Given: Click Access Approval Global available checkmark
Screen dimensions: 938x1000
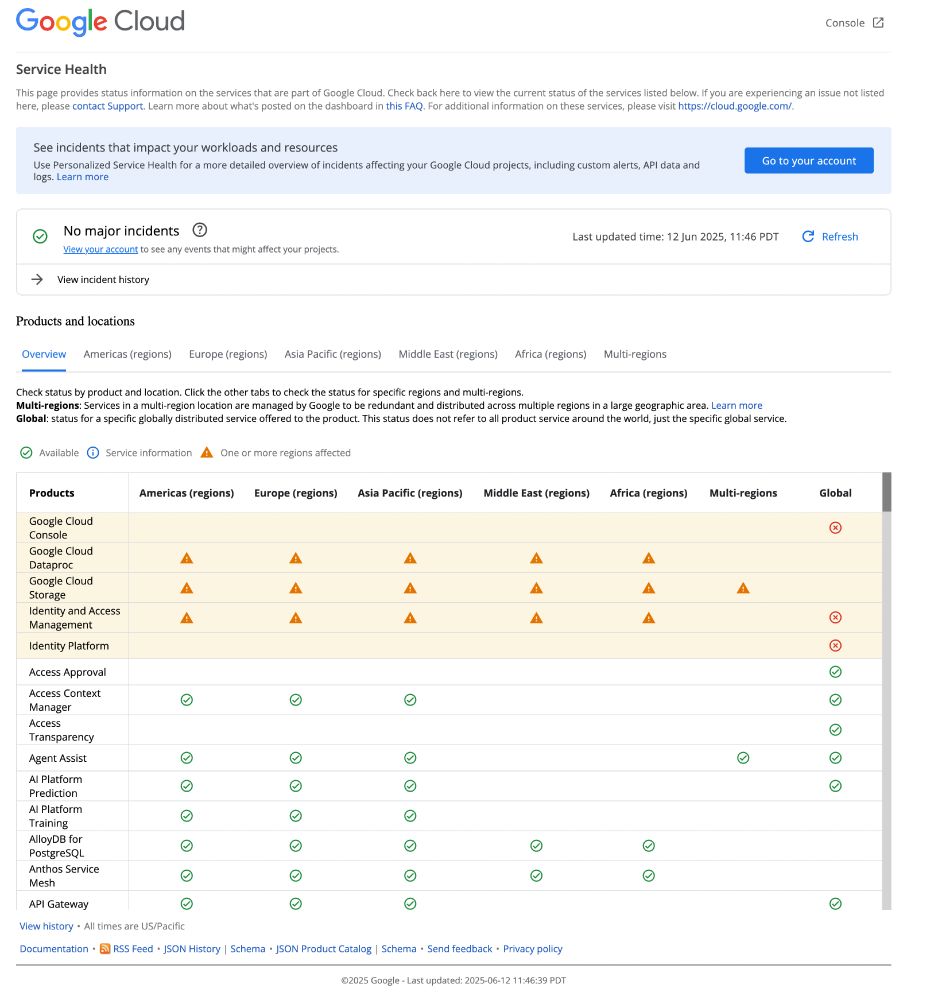Looking at the screenshot, I should tap(835, 672).
